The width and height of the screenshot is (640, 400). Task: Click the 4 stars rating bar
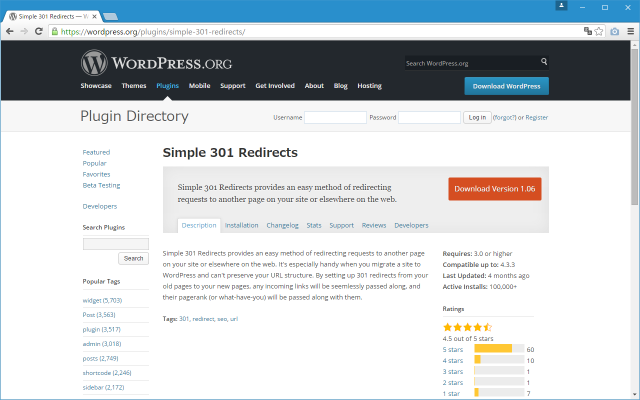[499, 360]
